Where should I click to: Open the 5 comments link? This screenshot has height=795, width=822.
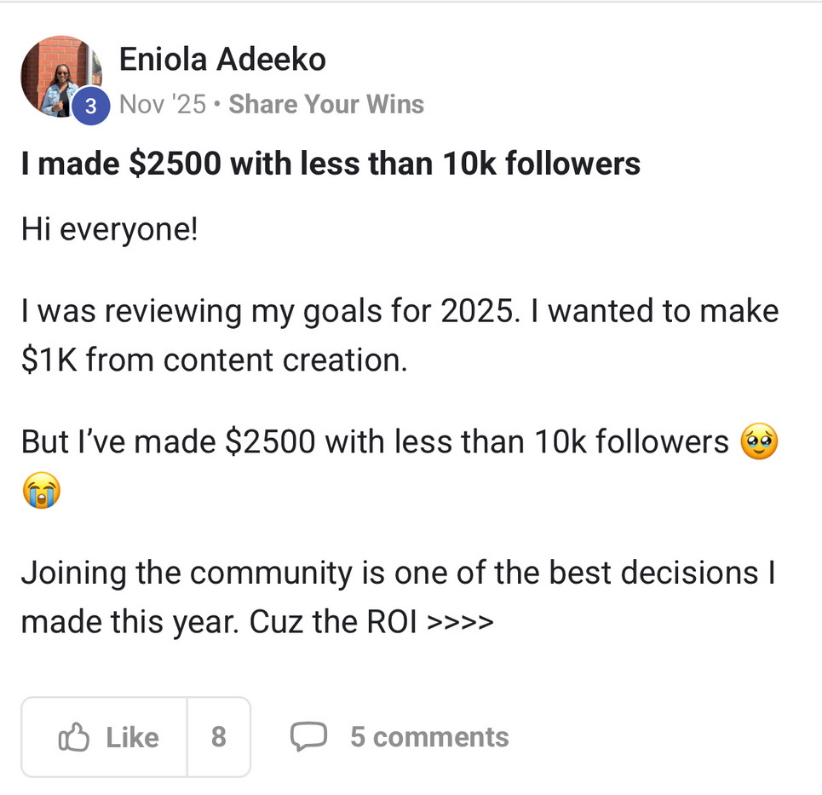click(429, 738)
